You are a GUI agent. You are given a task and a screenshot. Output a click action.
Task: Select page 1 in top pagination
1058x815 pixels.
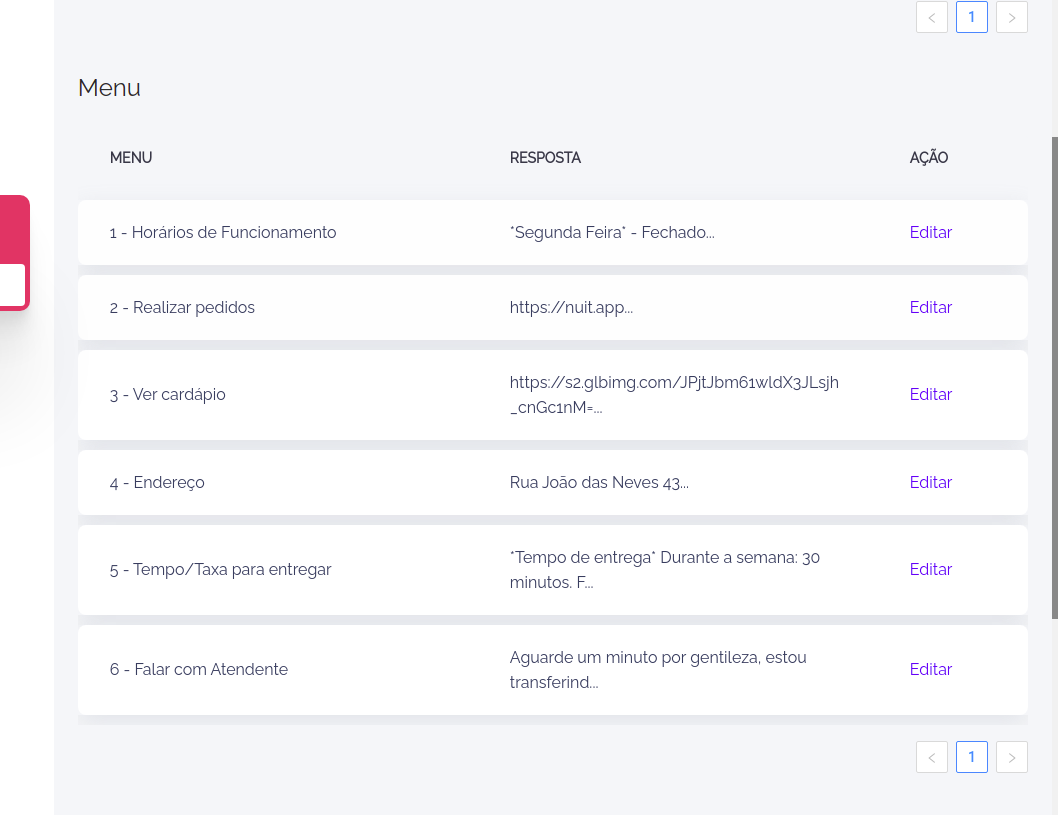click(x=971, y=17)
